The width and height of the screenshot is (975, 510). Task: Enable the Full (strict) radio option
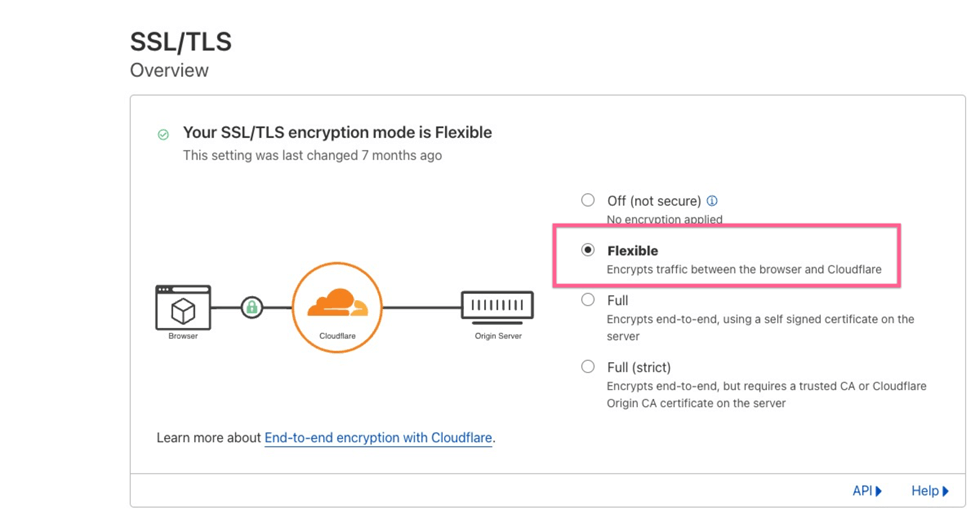click(588, 367)
